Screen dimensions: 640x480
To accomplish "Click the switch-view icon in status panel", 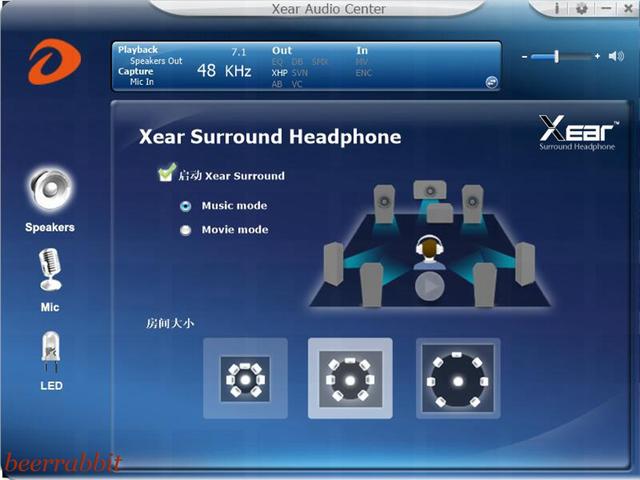I will coord(491,82).
